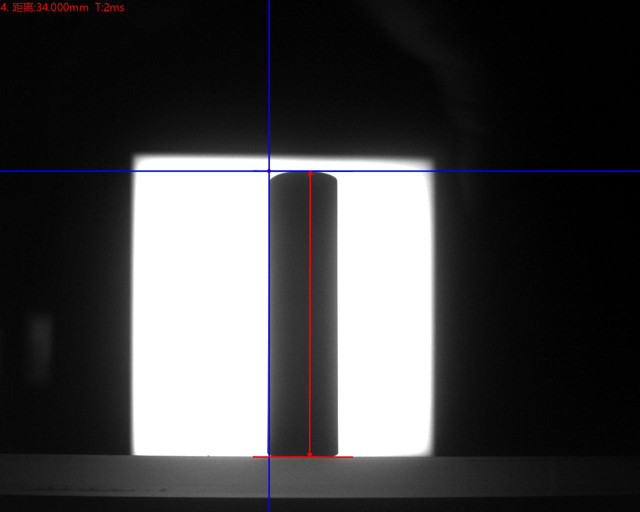The width and height of the screenshot is (640, 512).
Task: Click the top-left corner of the backlight panel
Action: click(x=138, y=158)
